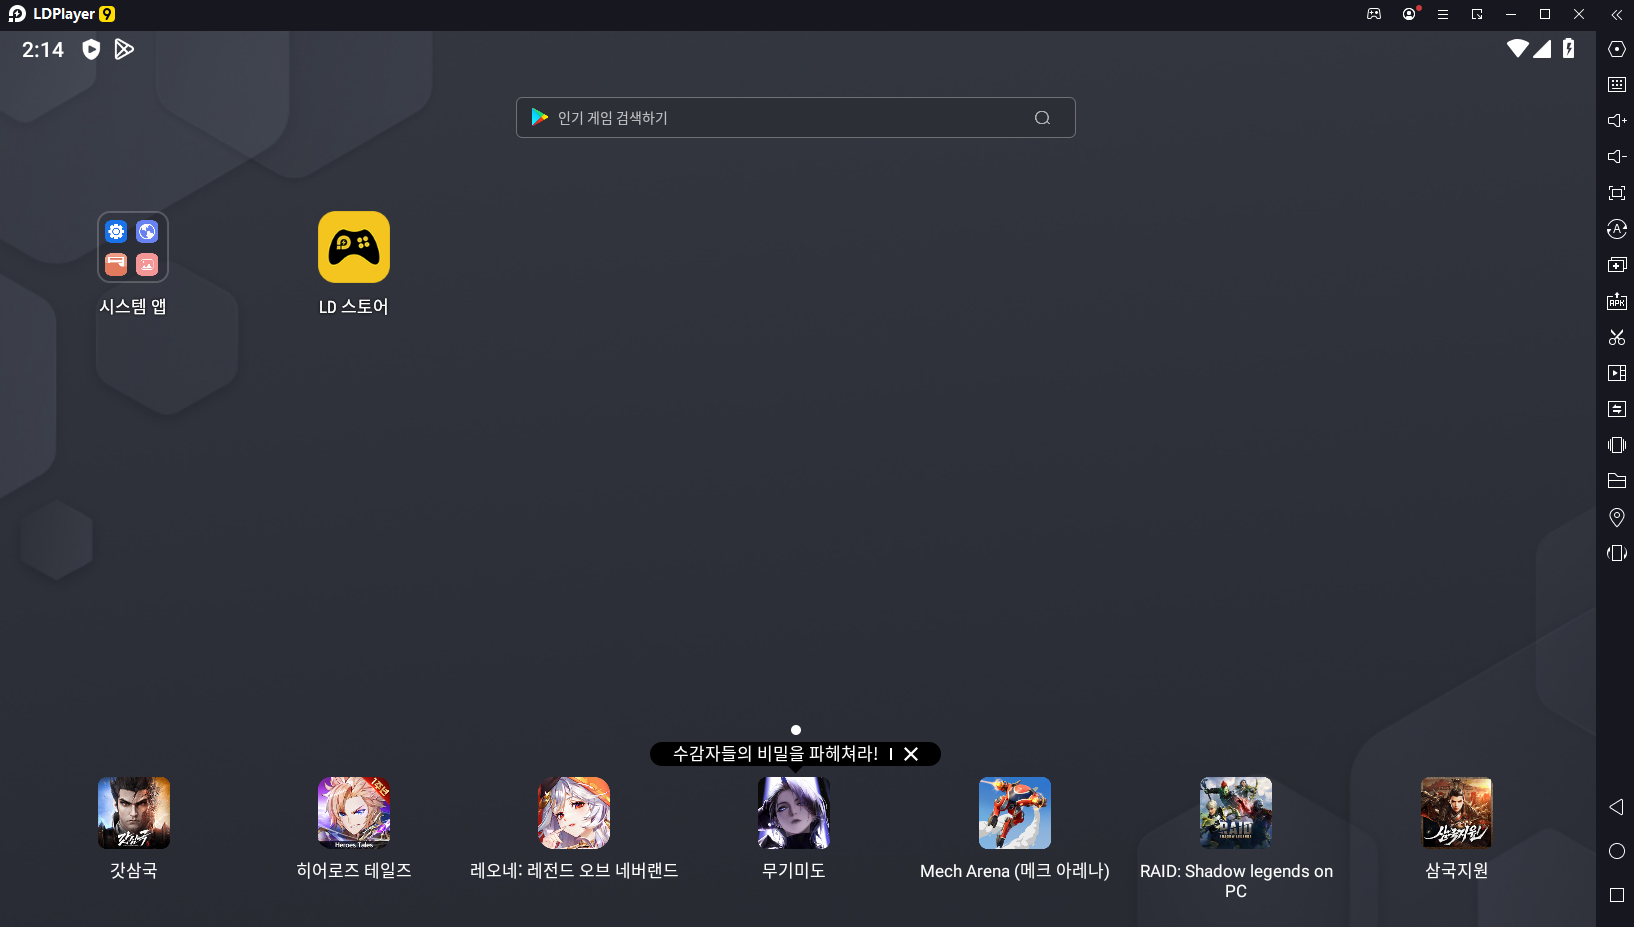Toggle fullscreen mode from sidebar

pyautogui.click(x=1616, y=193)
